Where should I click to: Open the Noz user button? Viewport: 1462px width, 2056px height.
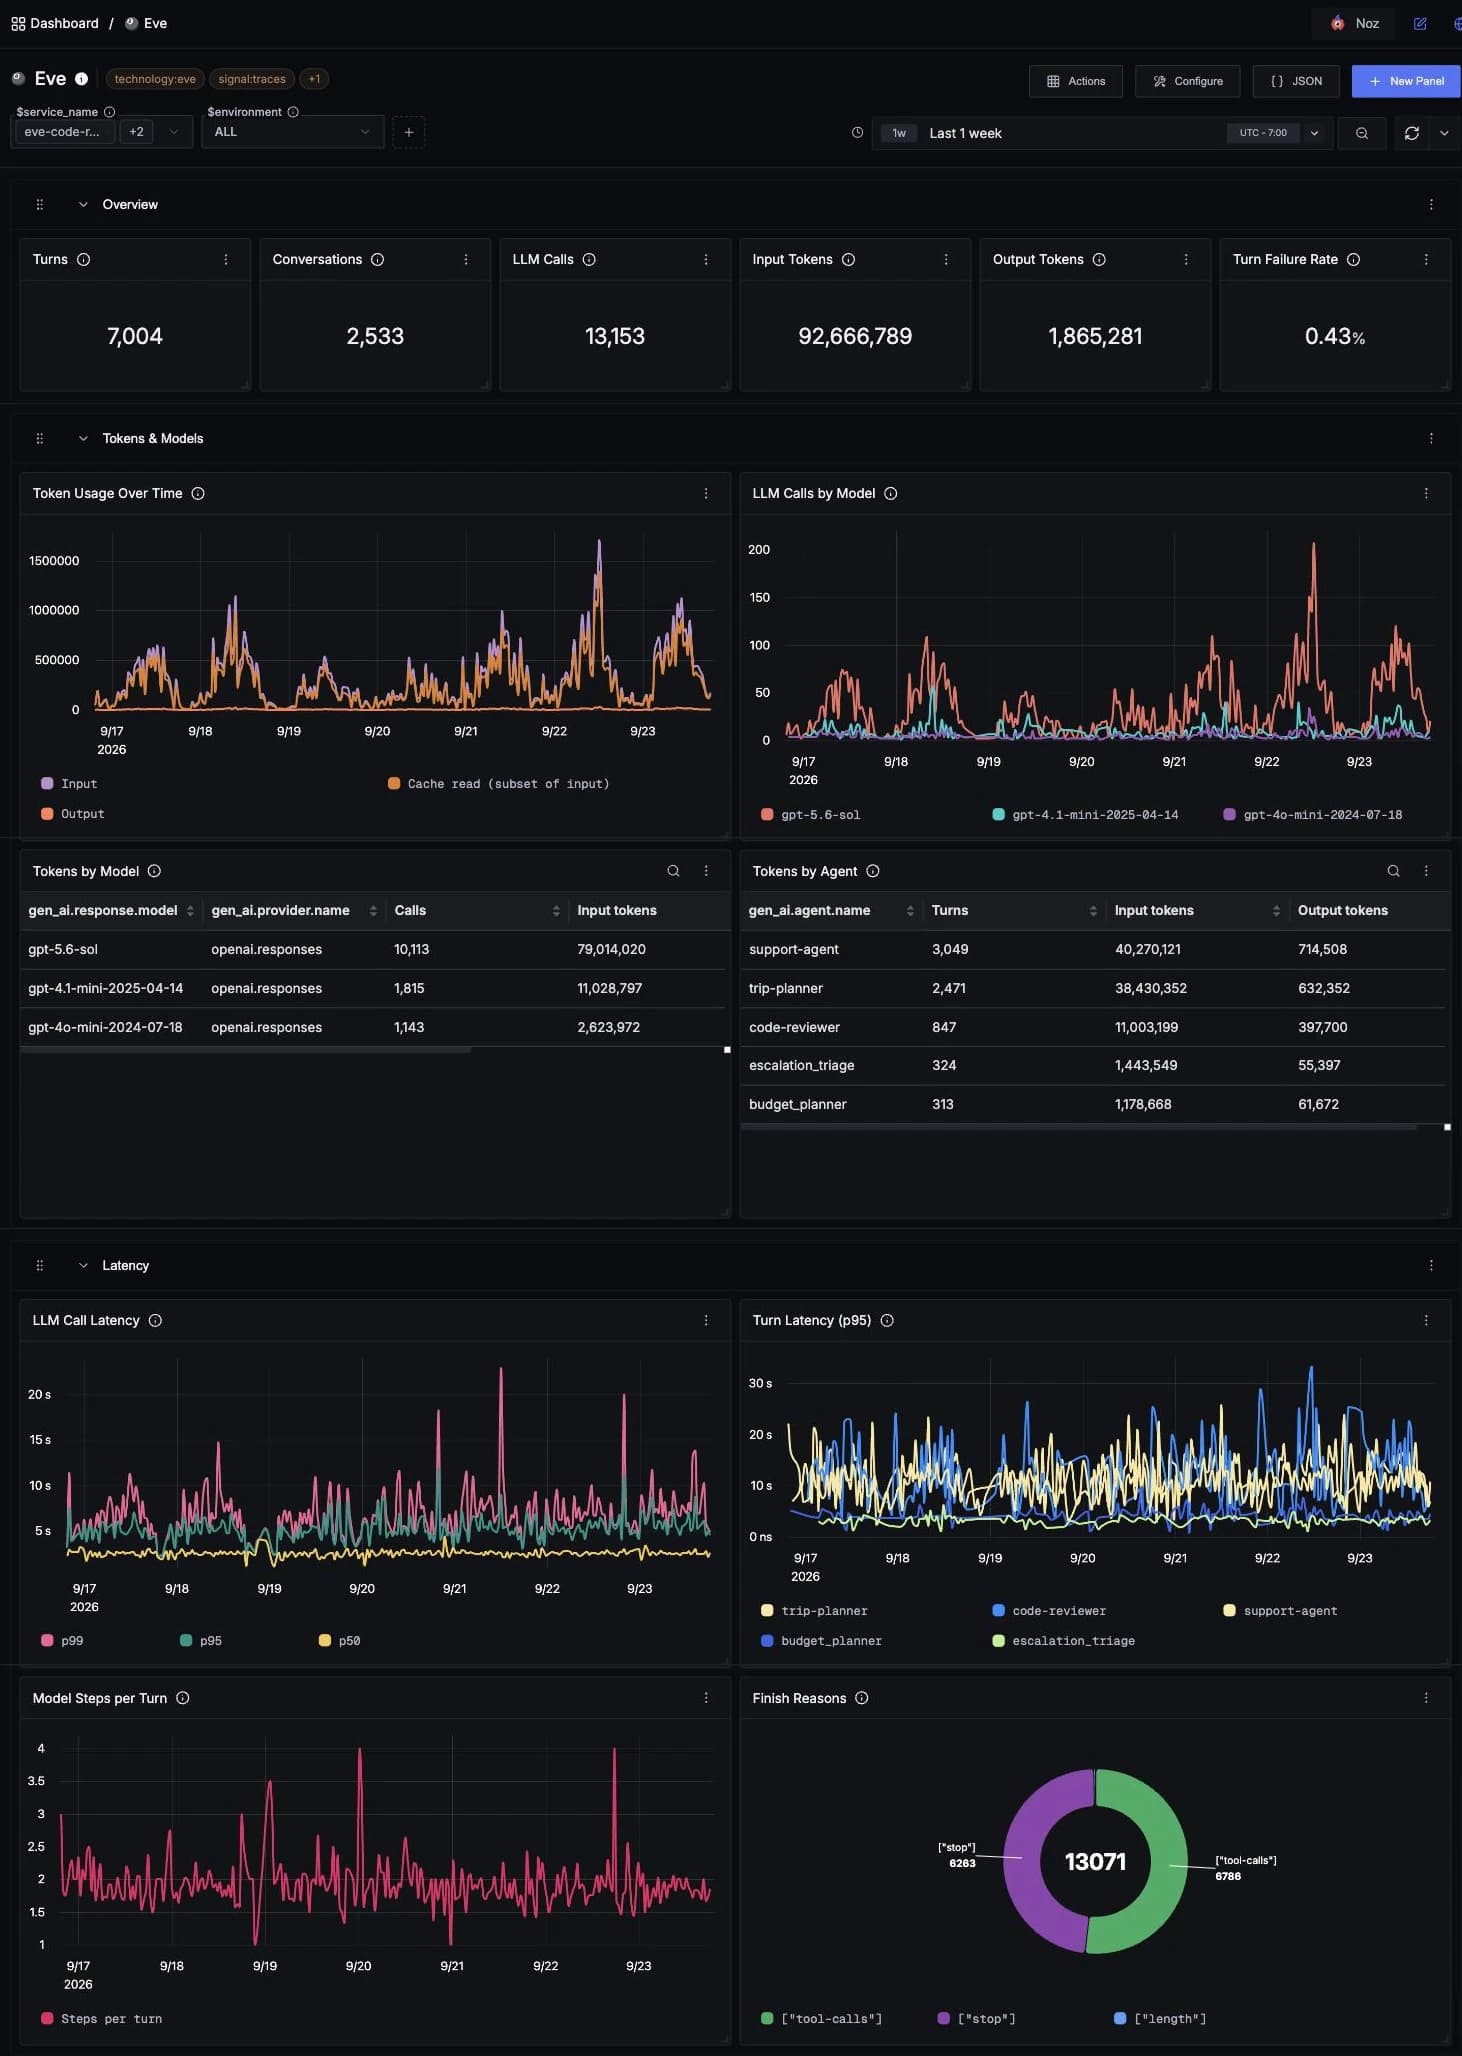[x=1353, y=23]
